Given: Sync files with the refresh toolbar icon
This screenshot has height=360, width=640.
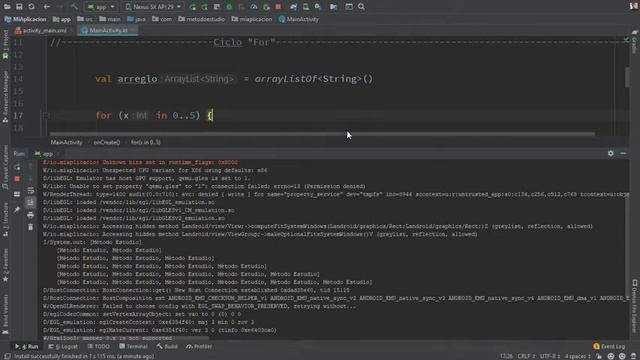Looking at the screenshot, I should tap(31, 7).
